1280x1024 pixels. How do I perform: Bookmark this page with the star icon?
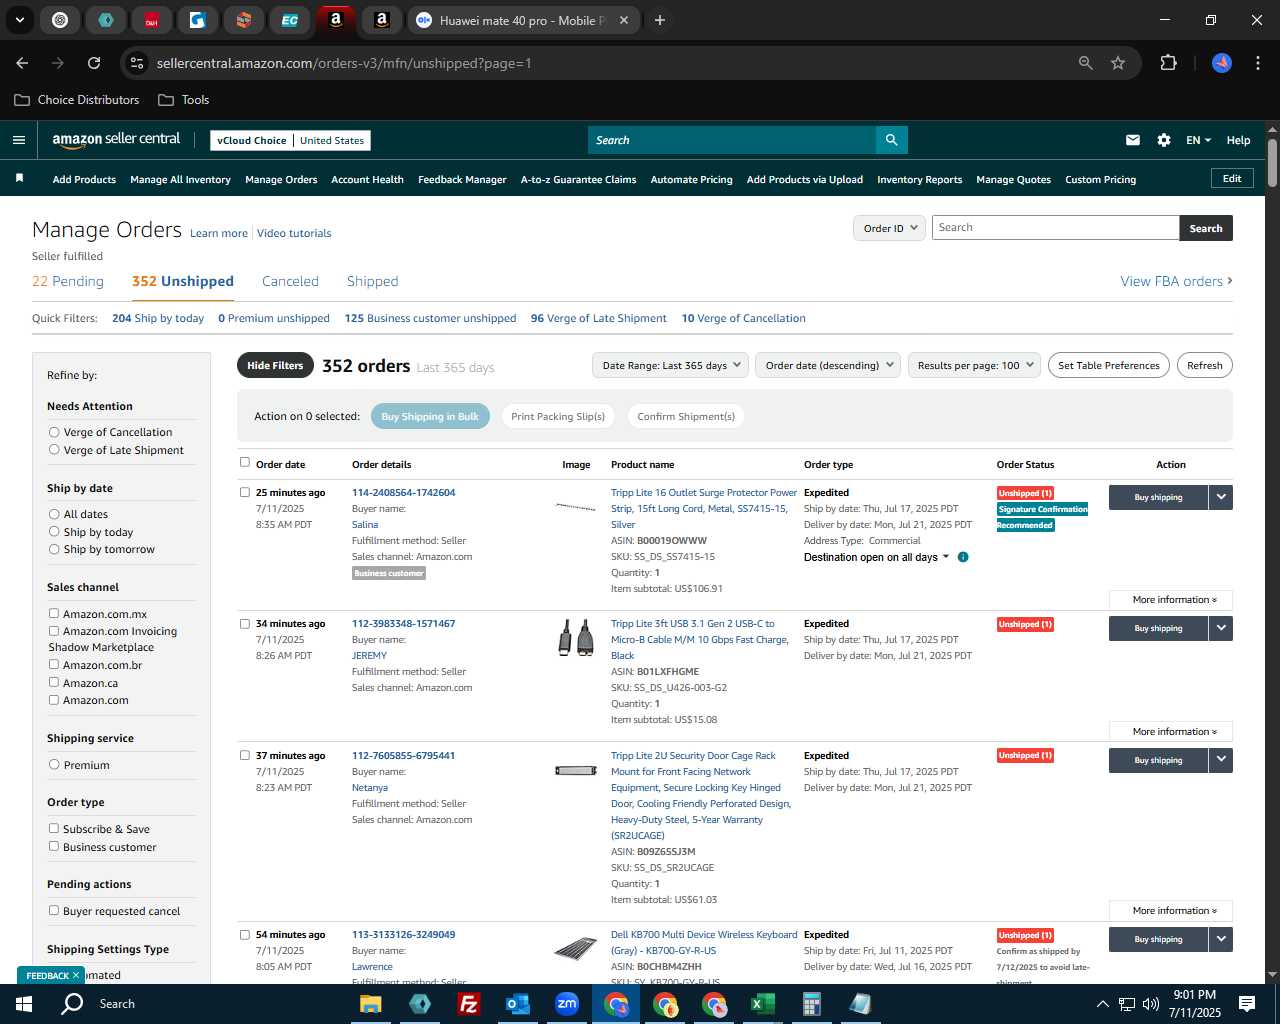1118,63
